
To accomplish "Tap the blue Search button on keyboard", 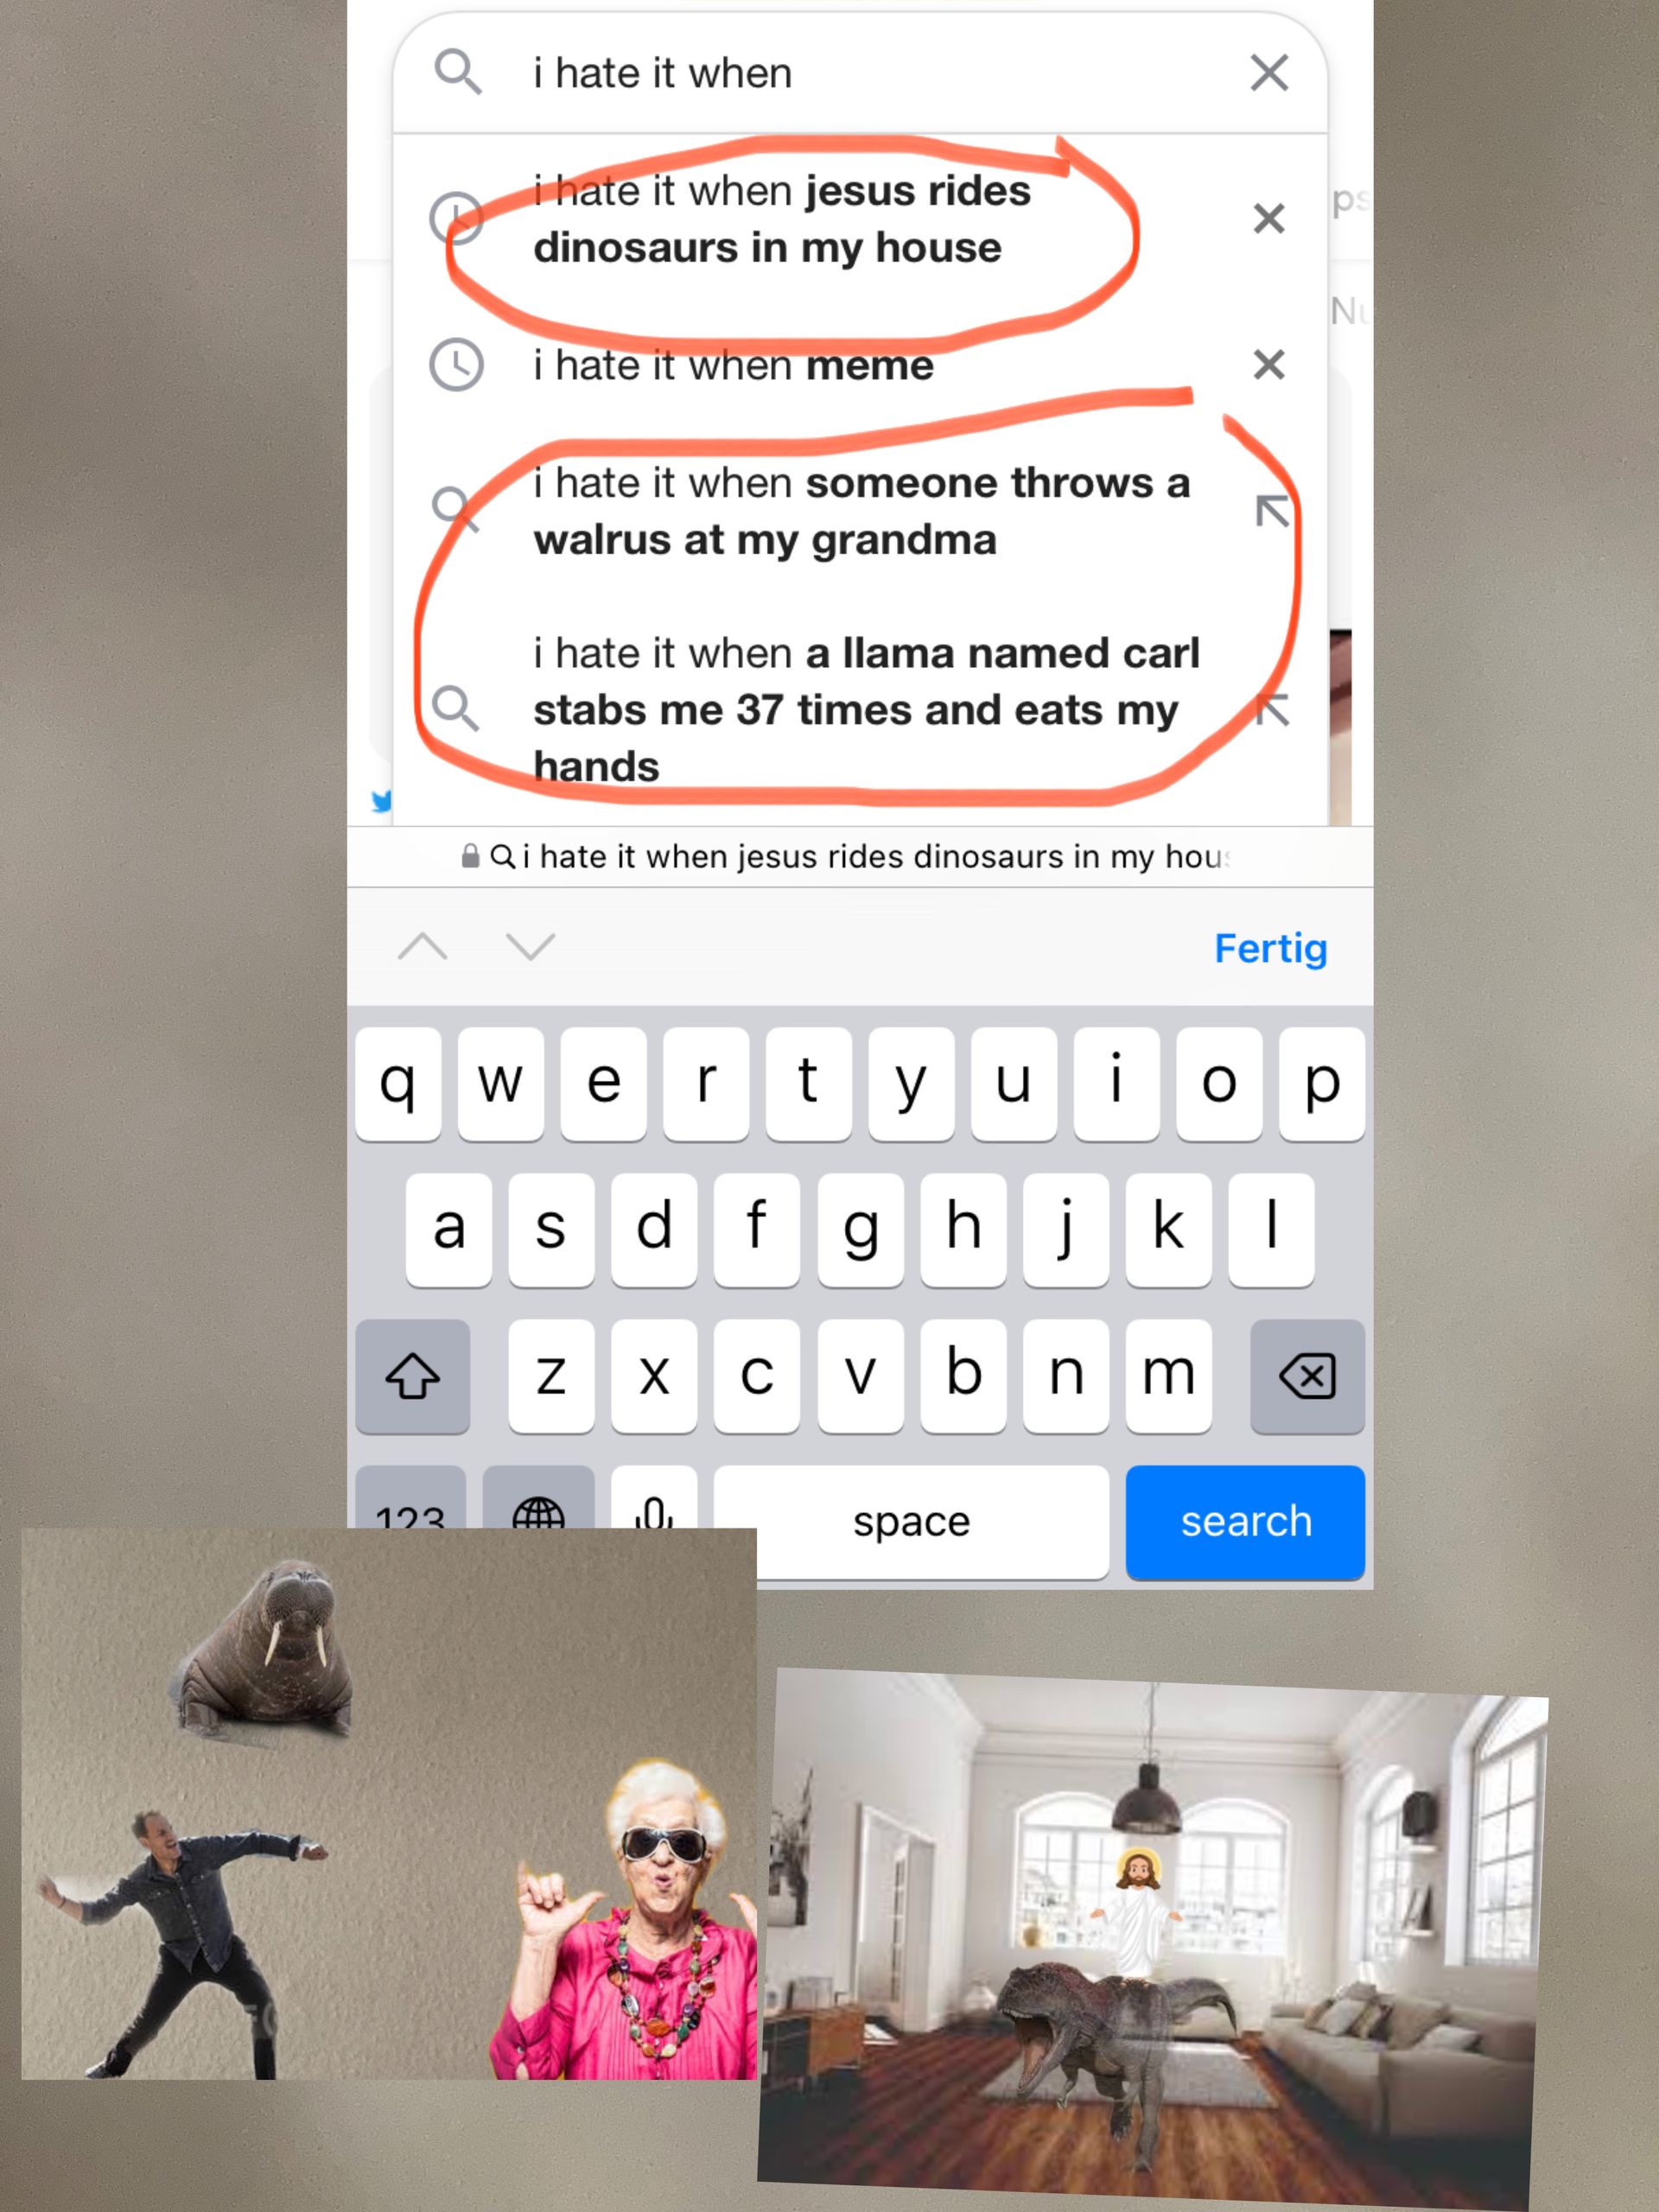I will [x=1246, y=1521].
